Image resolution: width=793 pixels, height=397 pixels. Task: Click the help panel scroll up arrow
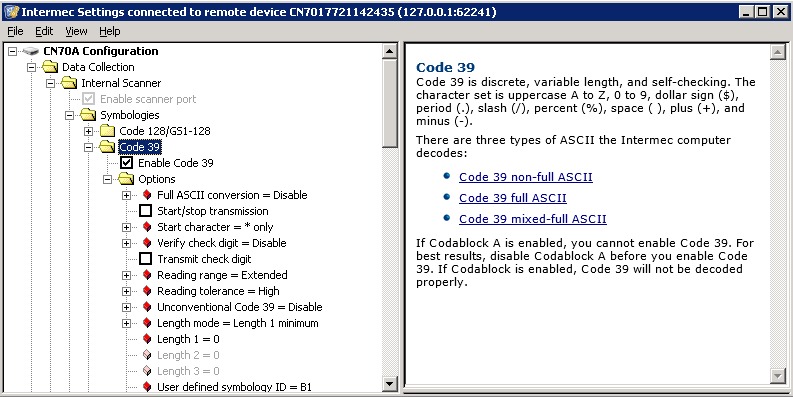coord(778,52)
